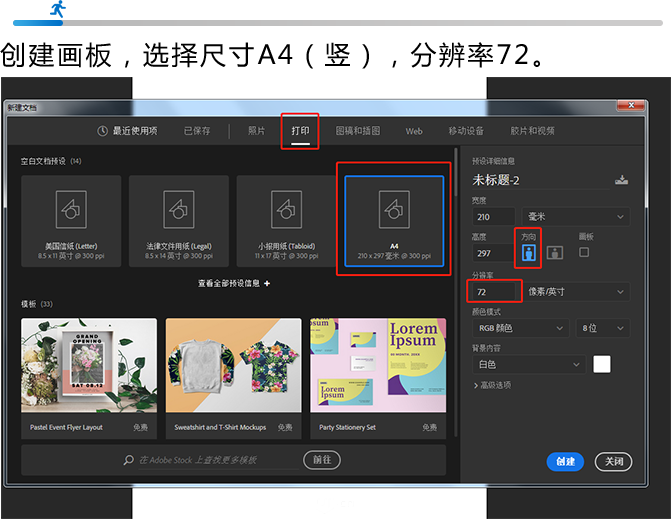Choose the 美国信纸 (Letter) preset
This screenshot has width=671, height=519.
pyautogui.click(x=71, y=221)
